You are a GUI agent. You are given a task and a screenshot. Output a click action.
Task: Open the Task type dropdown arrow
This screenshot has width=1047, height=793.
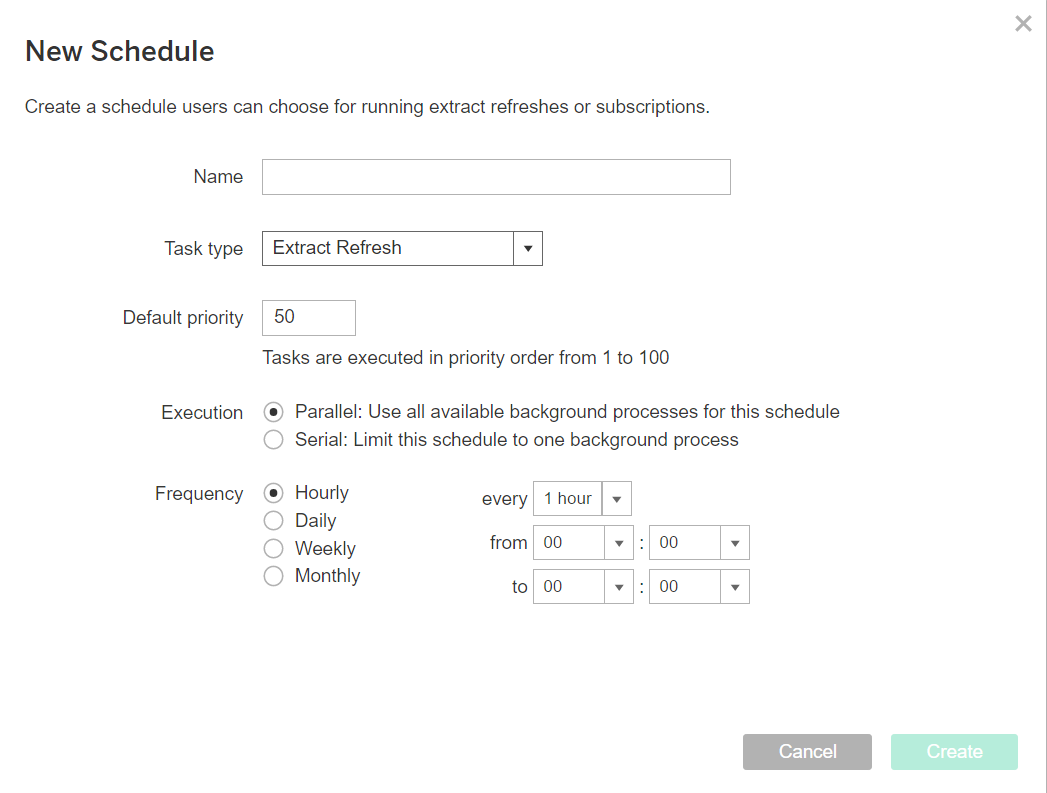528,249
